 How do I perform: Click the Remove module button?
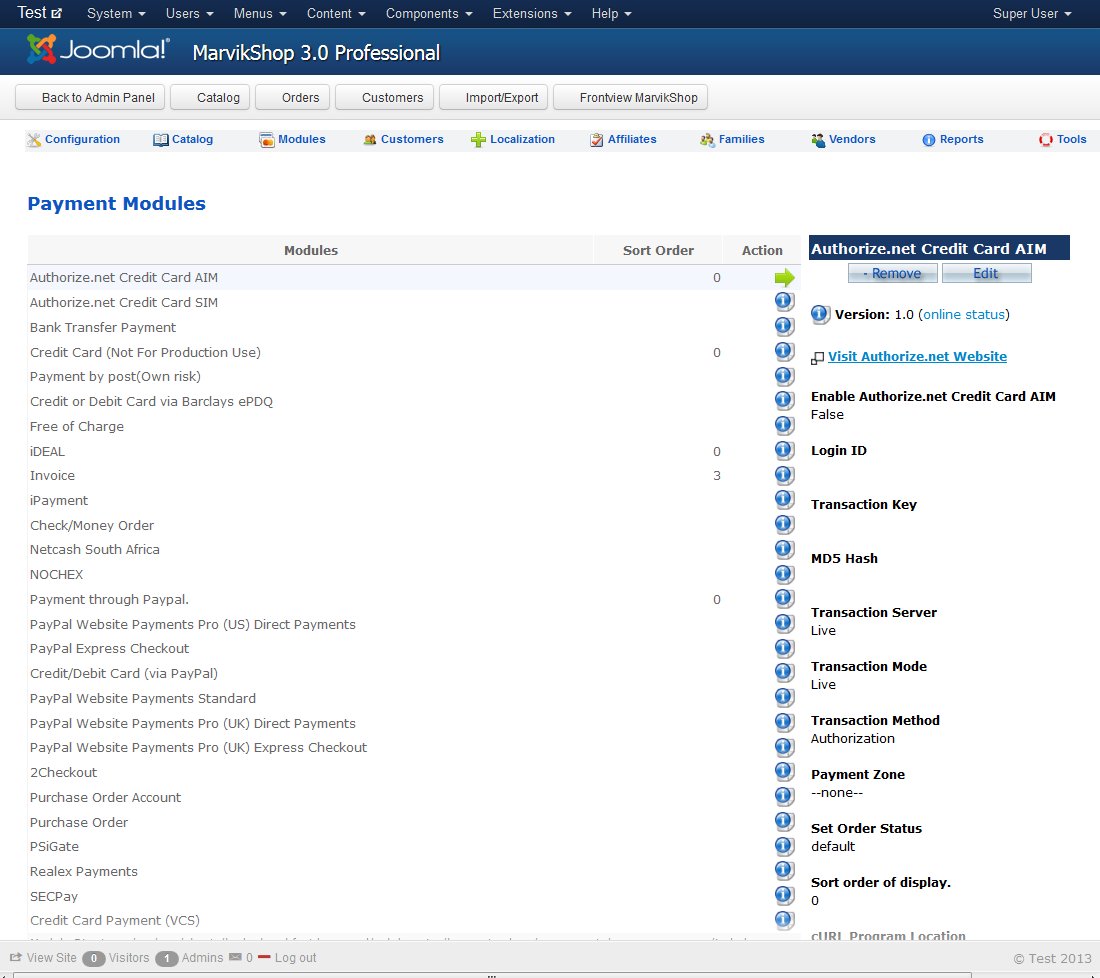coord(892,274)
